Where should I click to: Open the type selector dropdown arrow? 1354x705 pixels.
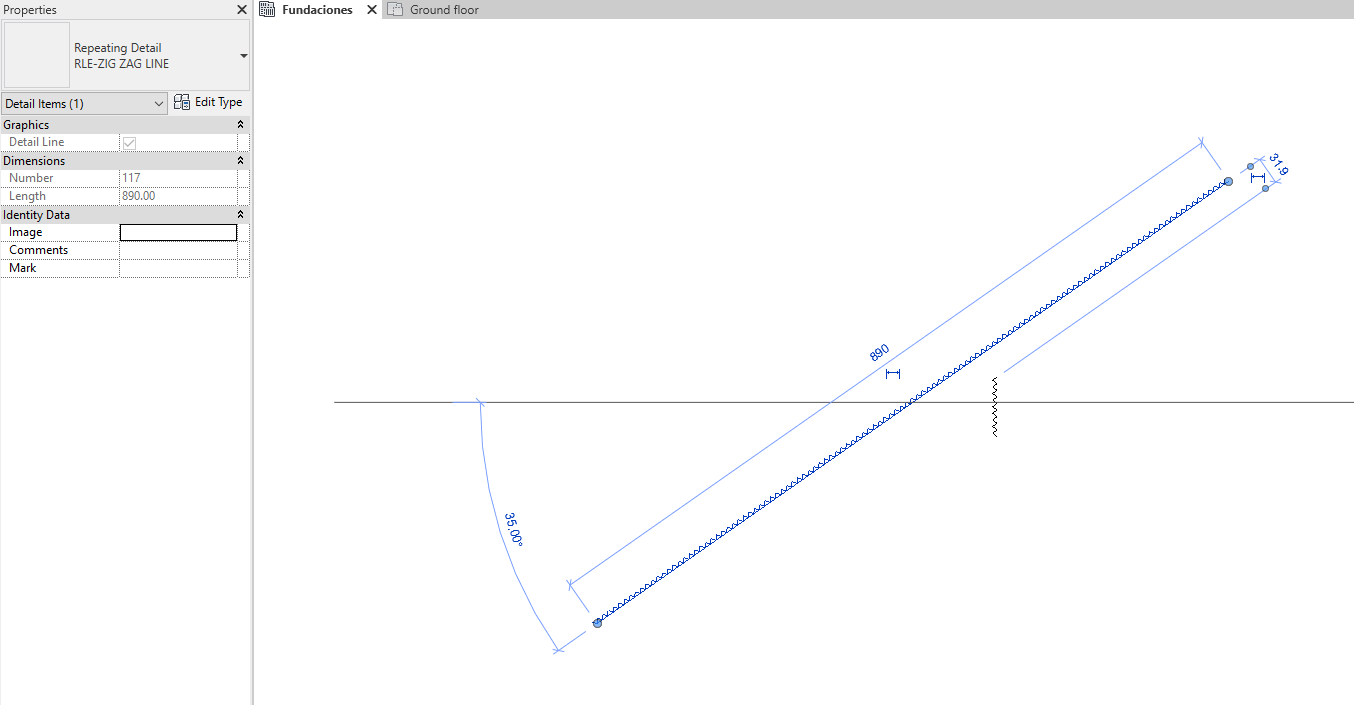tap(243, 56)
